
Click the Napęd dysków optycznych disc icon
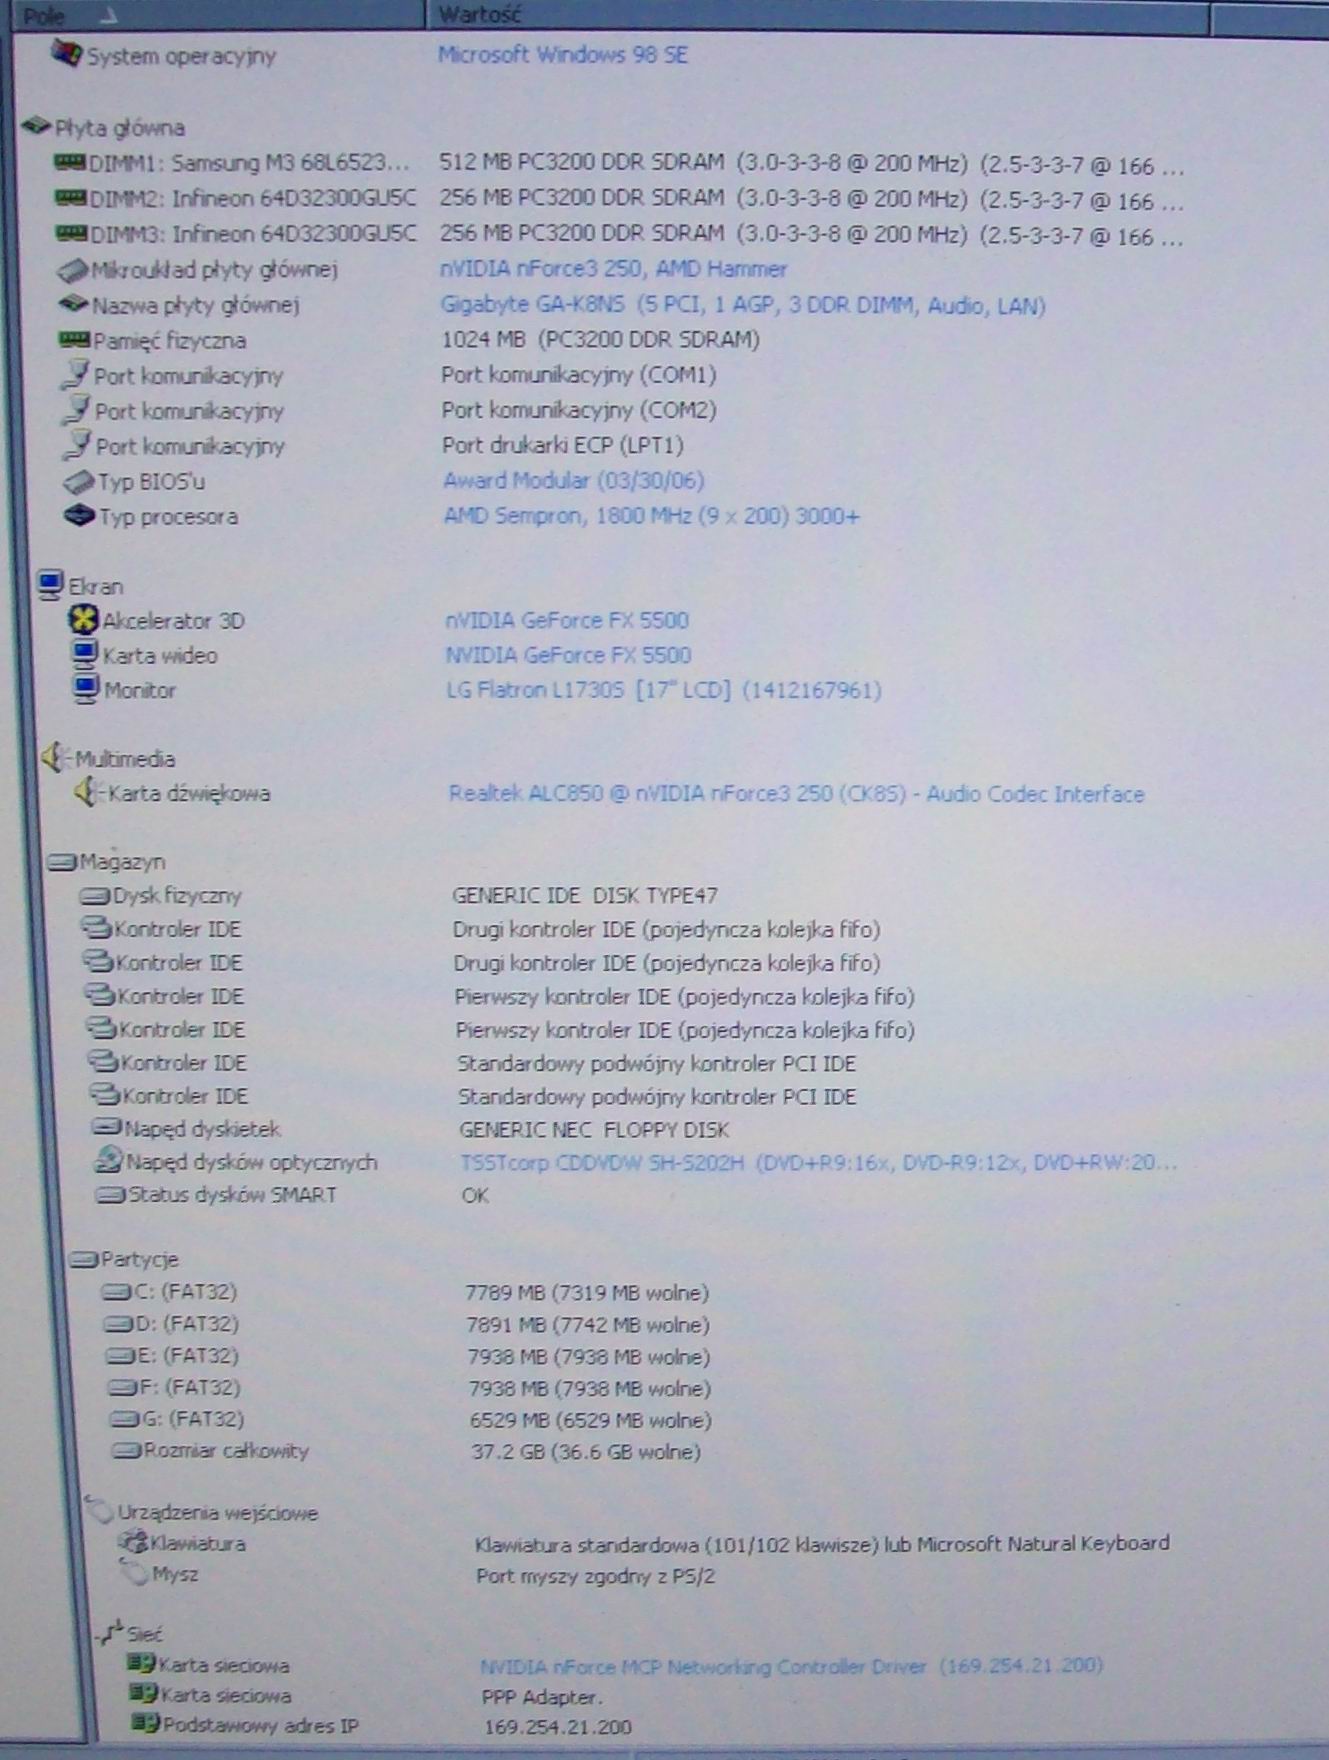click(x=108, y=1161)
